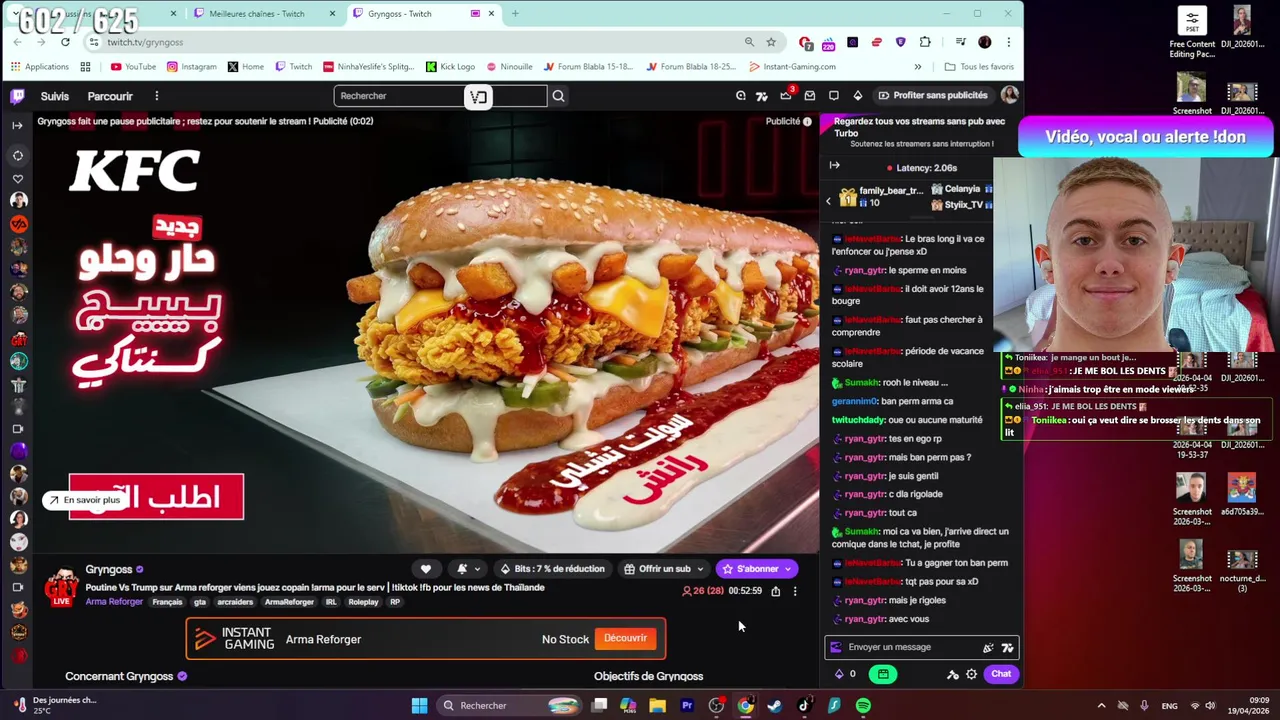Open the Bits 7 % de réduction dropdown
This screenshot has height=720, width=1280.
tap(552, 569)
